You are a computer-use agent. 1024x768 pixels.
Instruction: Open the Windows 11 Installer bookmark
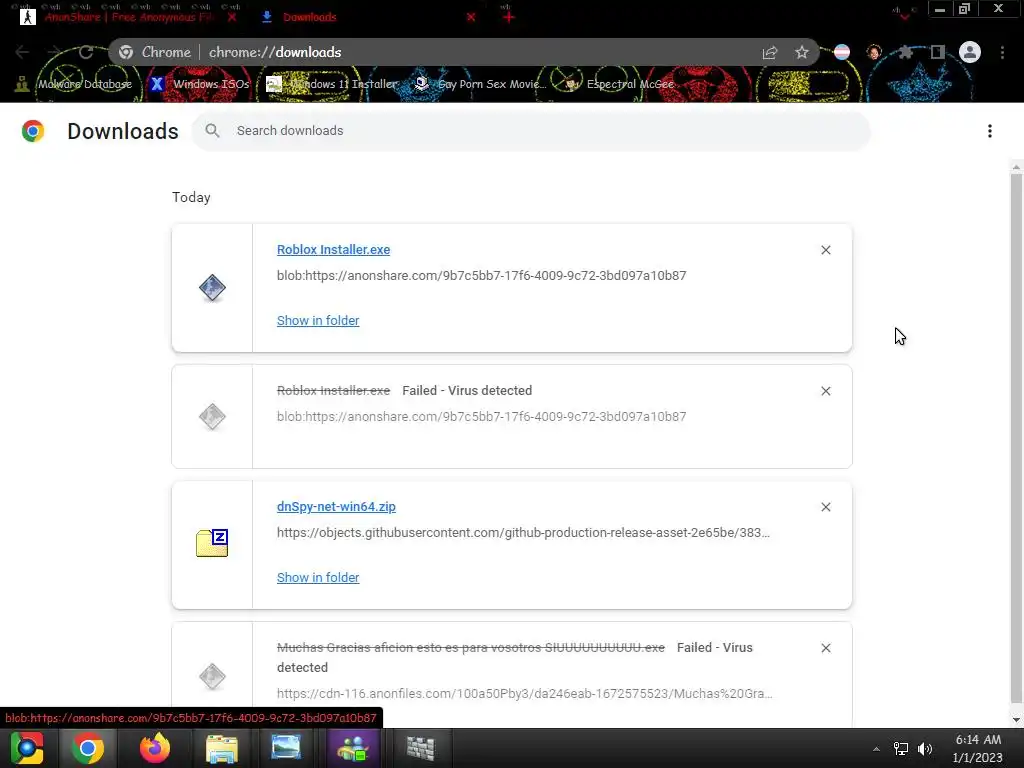click(x=332, y=84)
